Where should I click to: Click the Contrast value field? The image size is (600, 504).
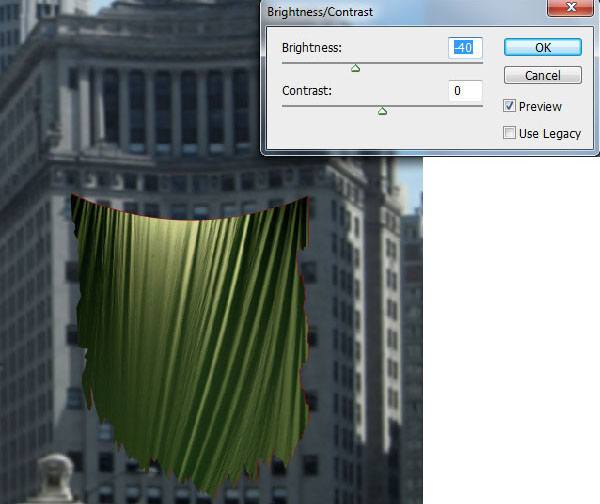(465, 91)
